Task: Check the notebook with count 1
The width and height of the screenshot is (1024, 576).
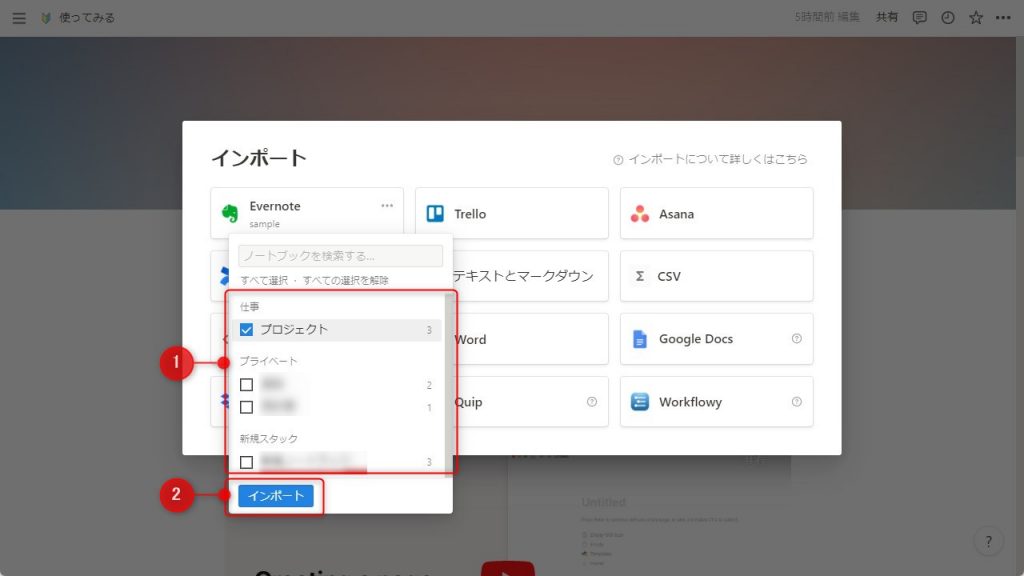Action: click(246, 407)
